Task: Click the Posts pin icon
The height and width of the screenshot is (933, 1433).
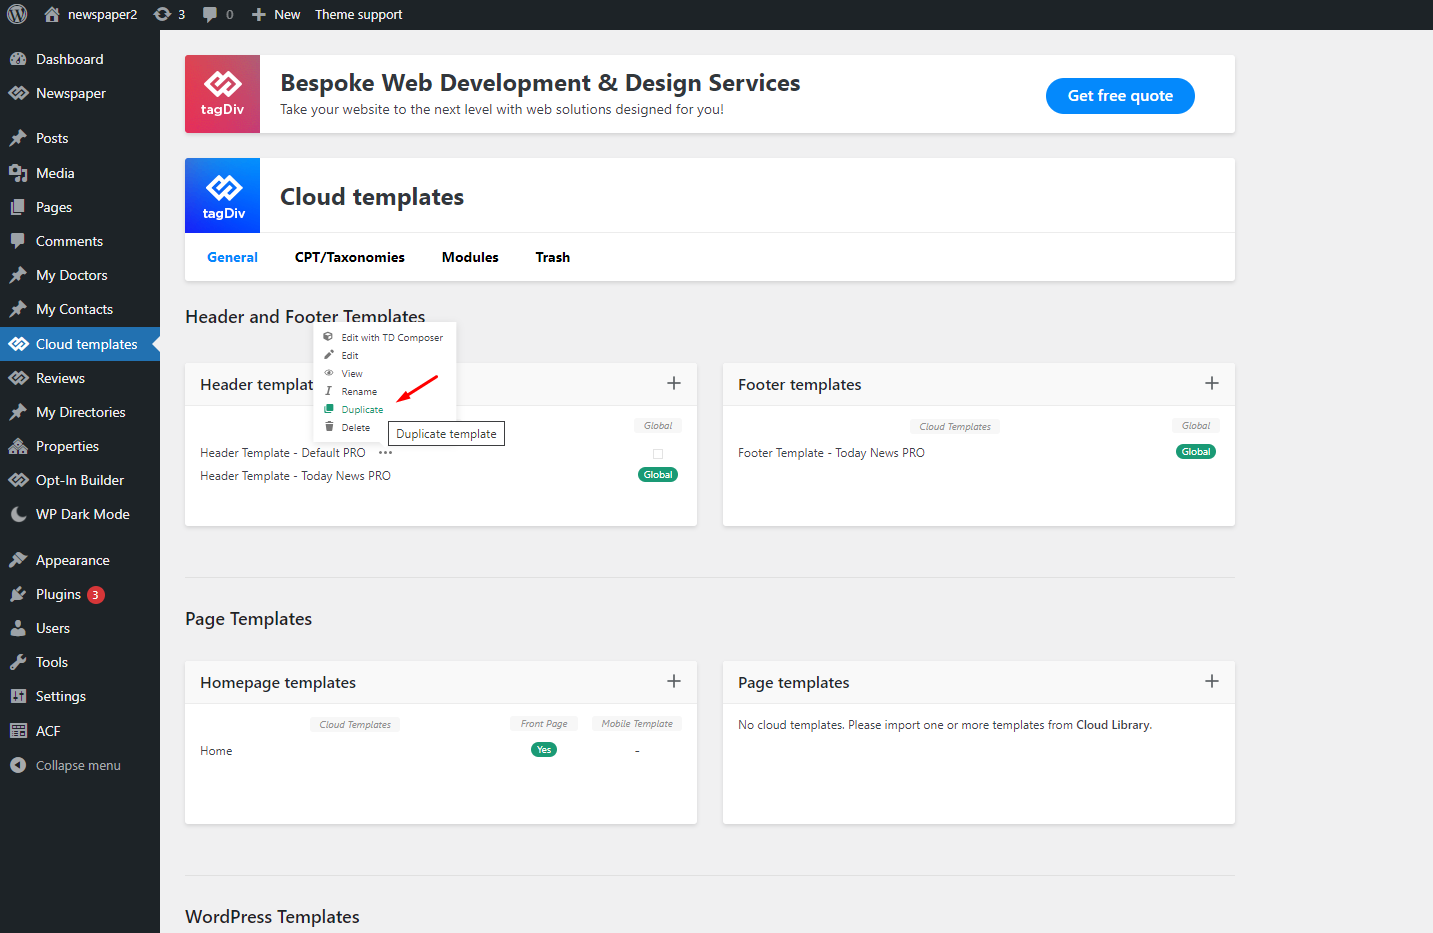Action: click(18, 138)
